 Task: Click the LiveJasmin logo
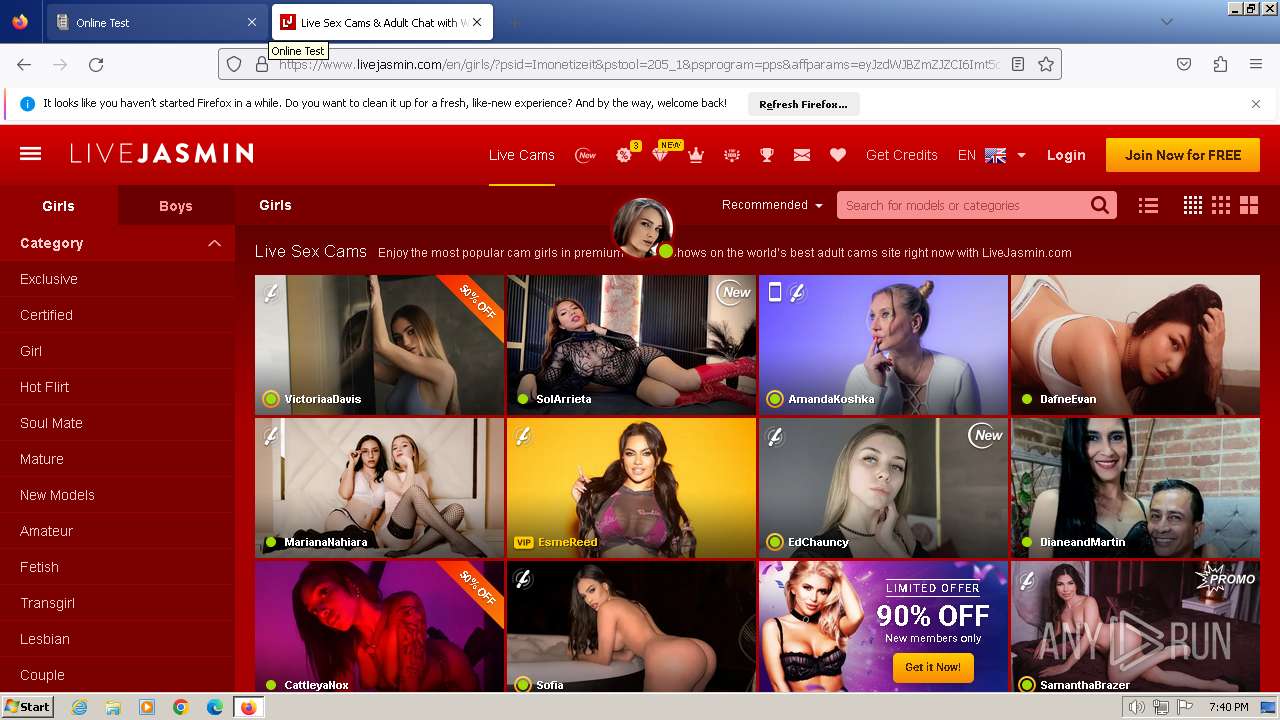click(x=162, y=154)
